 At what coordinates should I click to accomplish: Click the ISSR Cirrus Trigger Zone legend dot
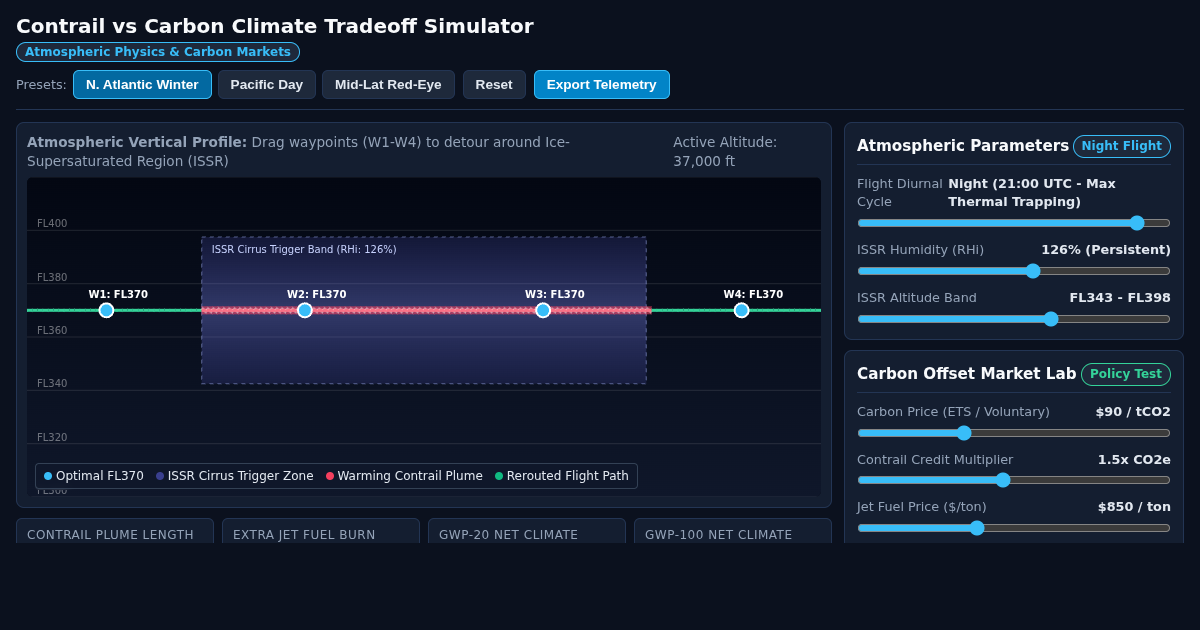[x=160, y=476]
